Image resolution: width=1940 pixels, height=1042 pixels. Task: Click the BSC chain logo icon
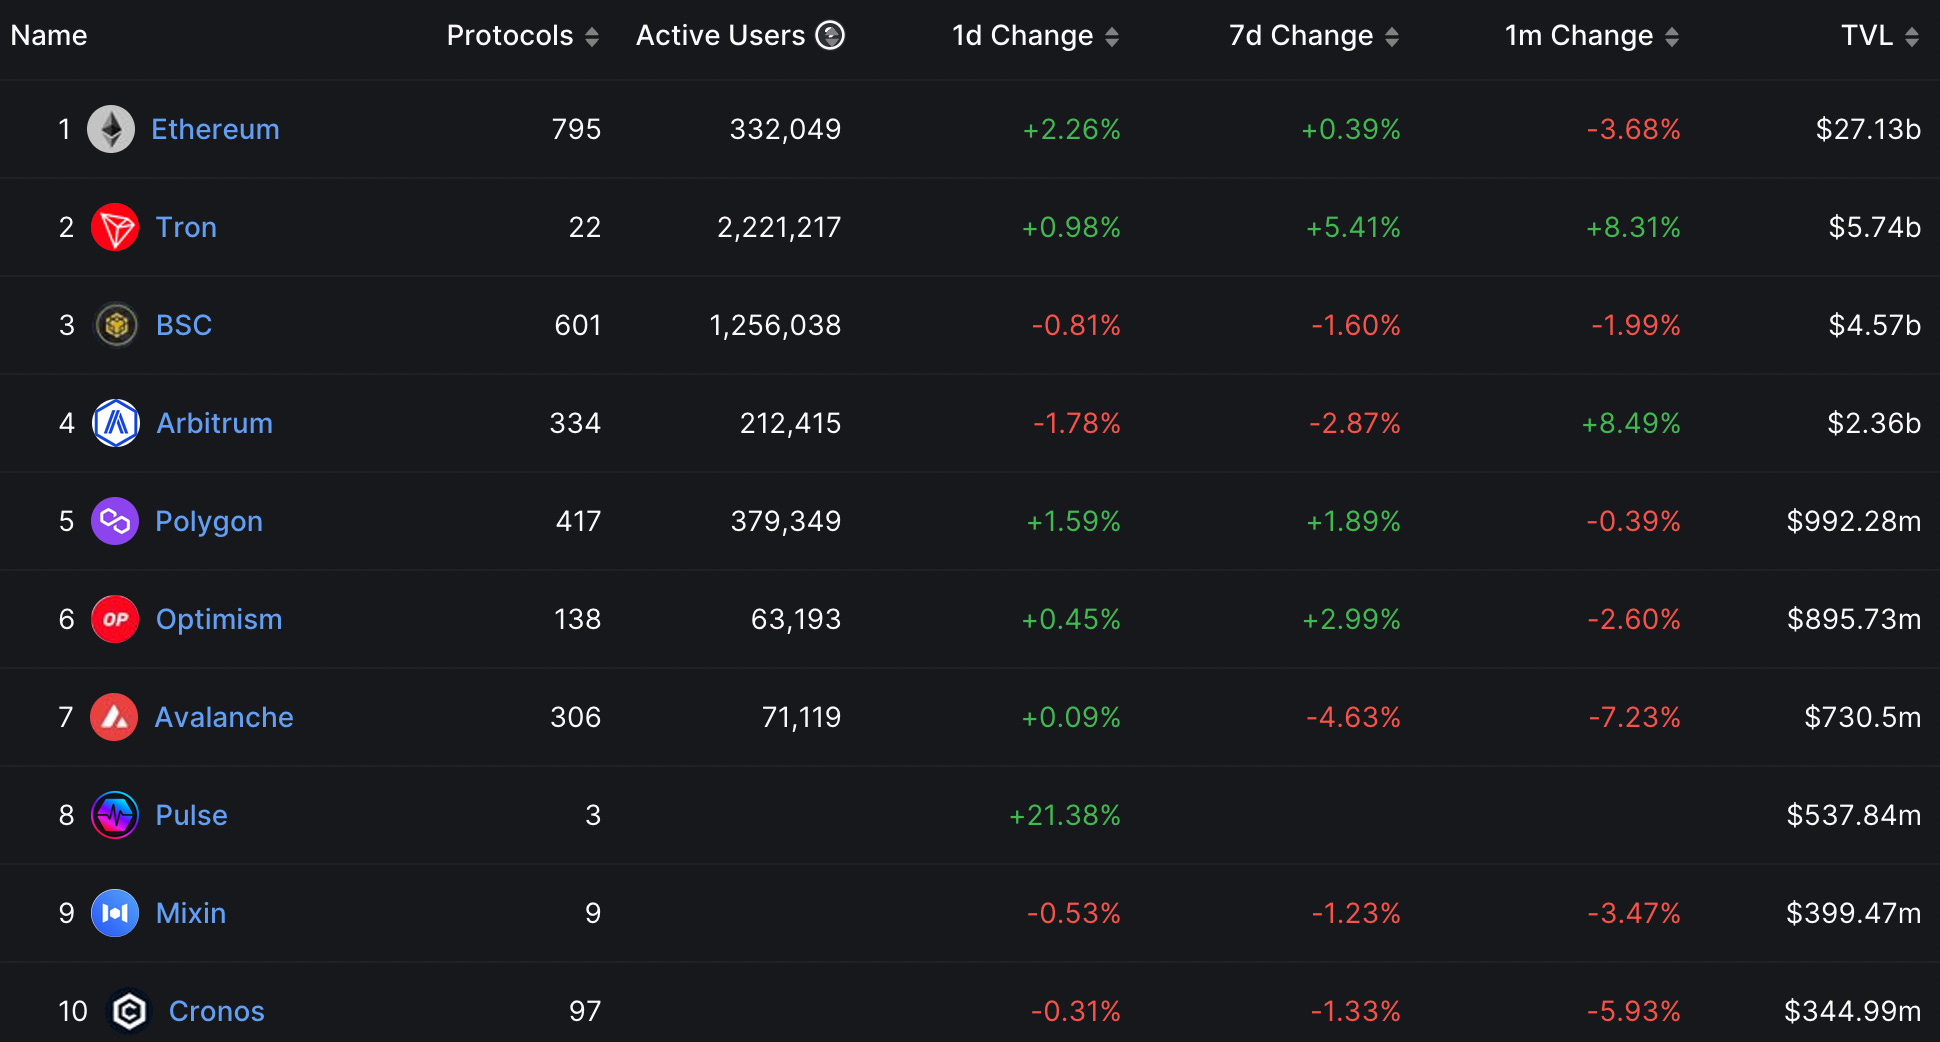(116, 325)
